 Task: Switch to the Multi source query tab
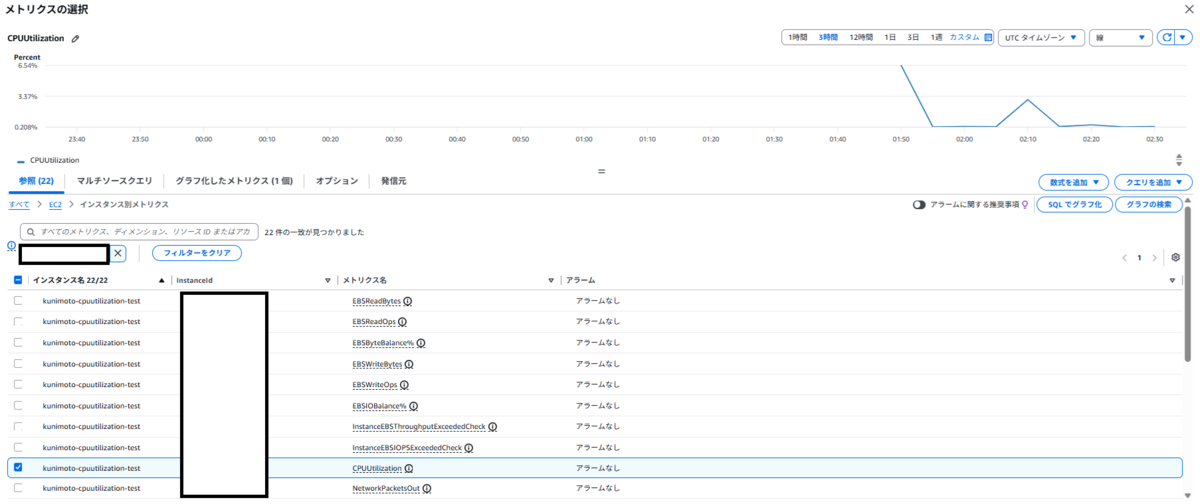115,181
